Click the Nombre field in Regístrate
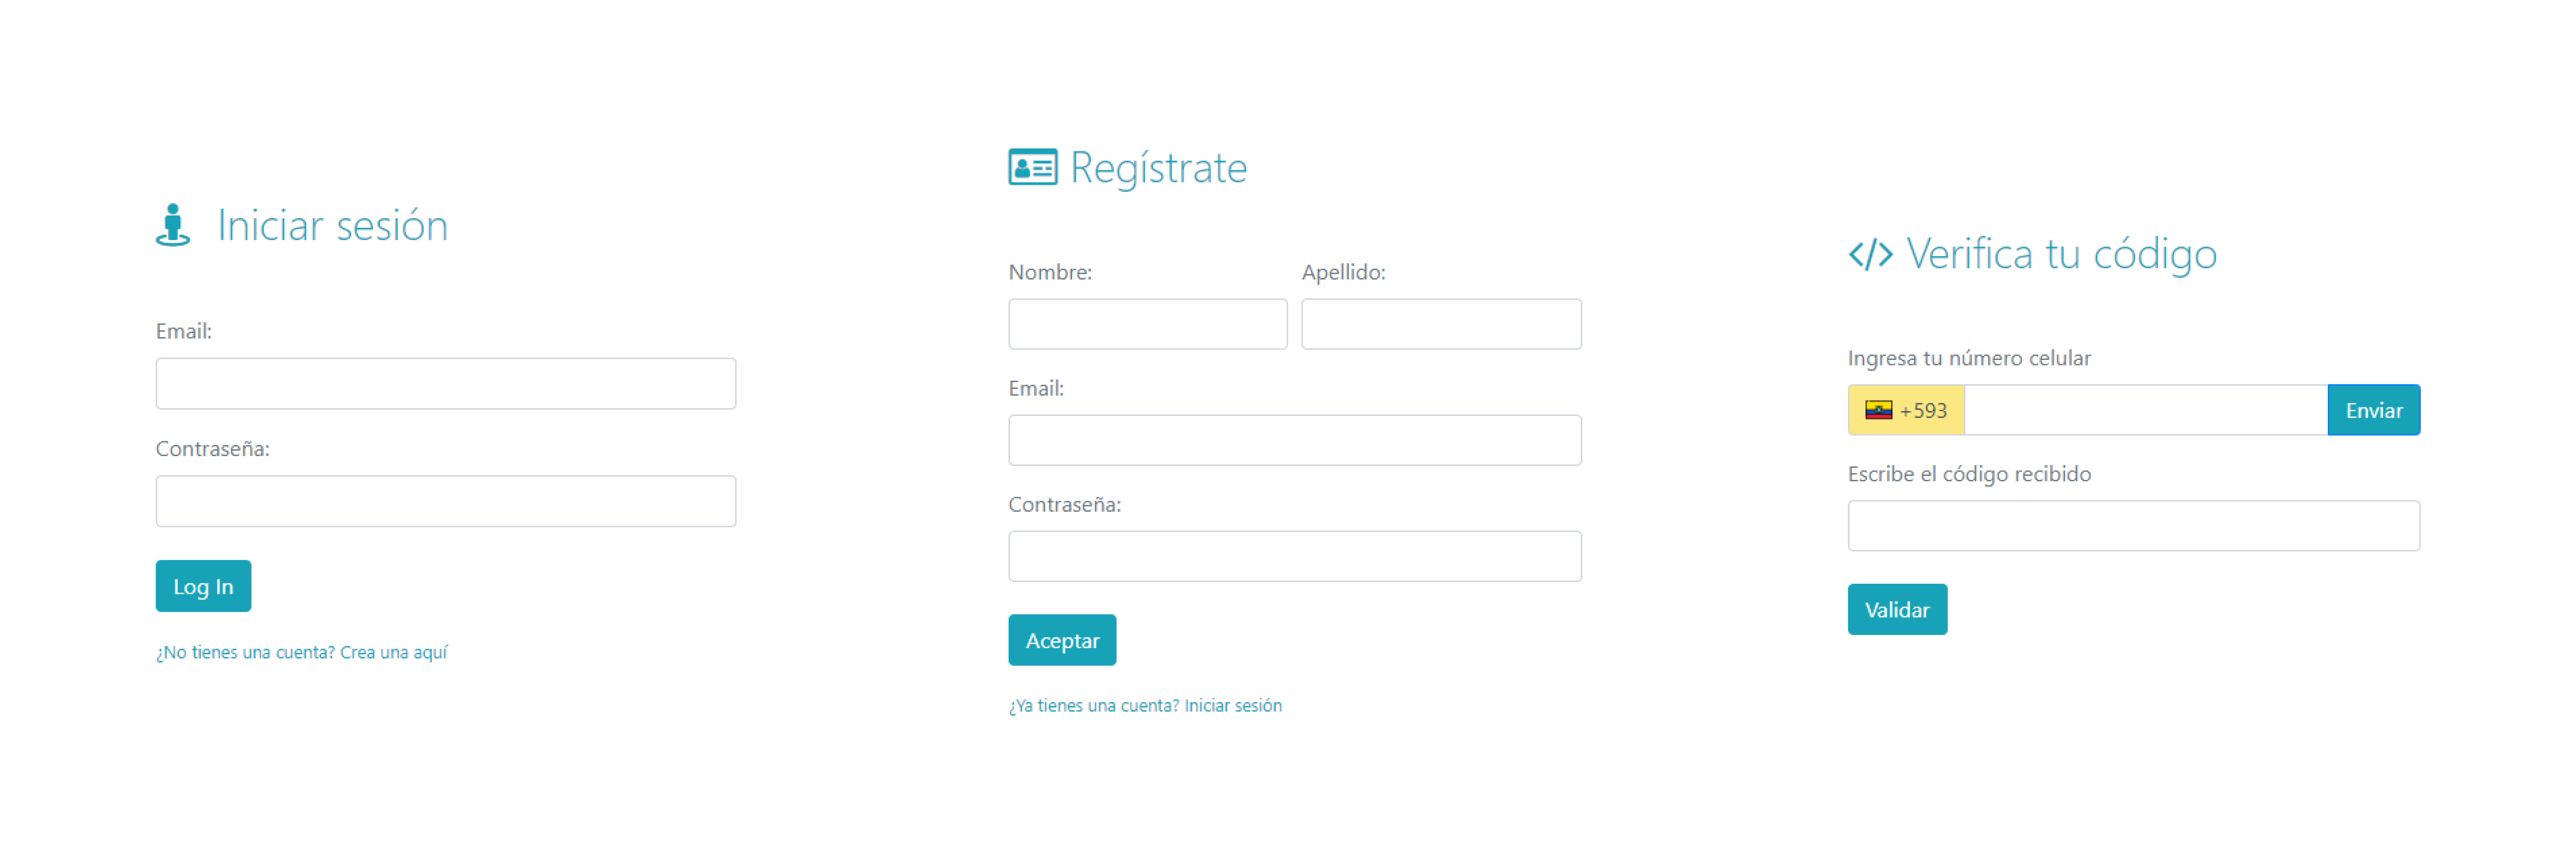2576x852 pixels. 1147,323
